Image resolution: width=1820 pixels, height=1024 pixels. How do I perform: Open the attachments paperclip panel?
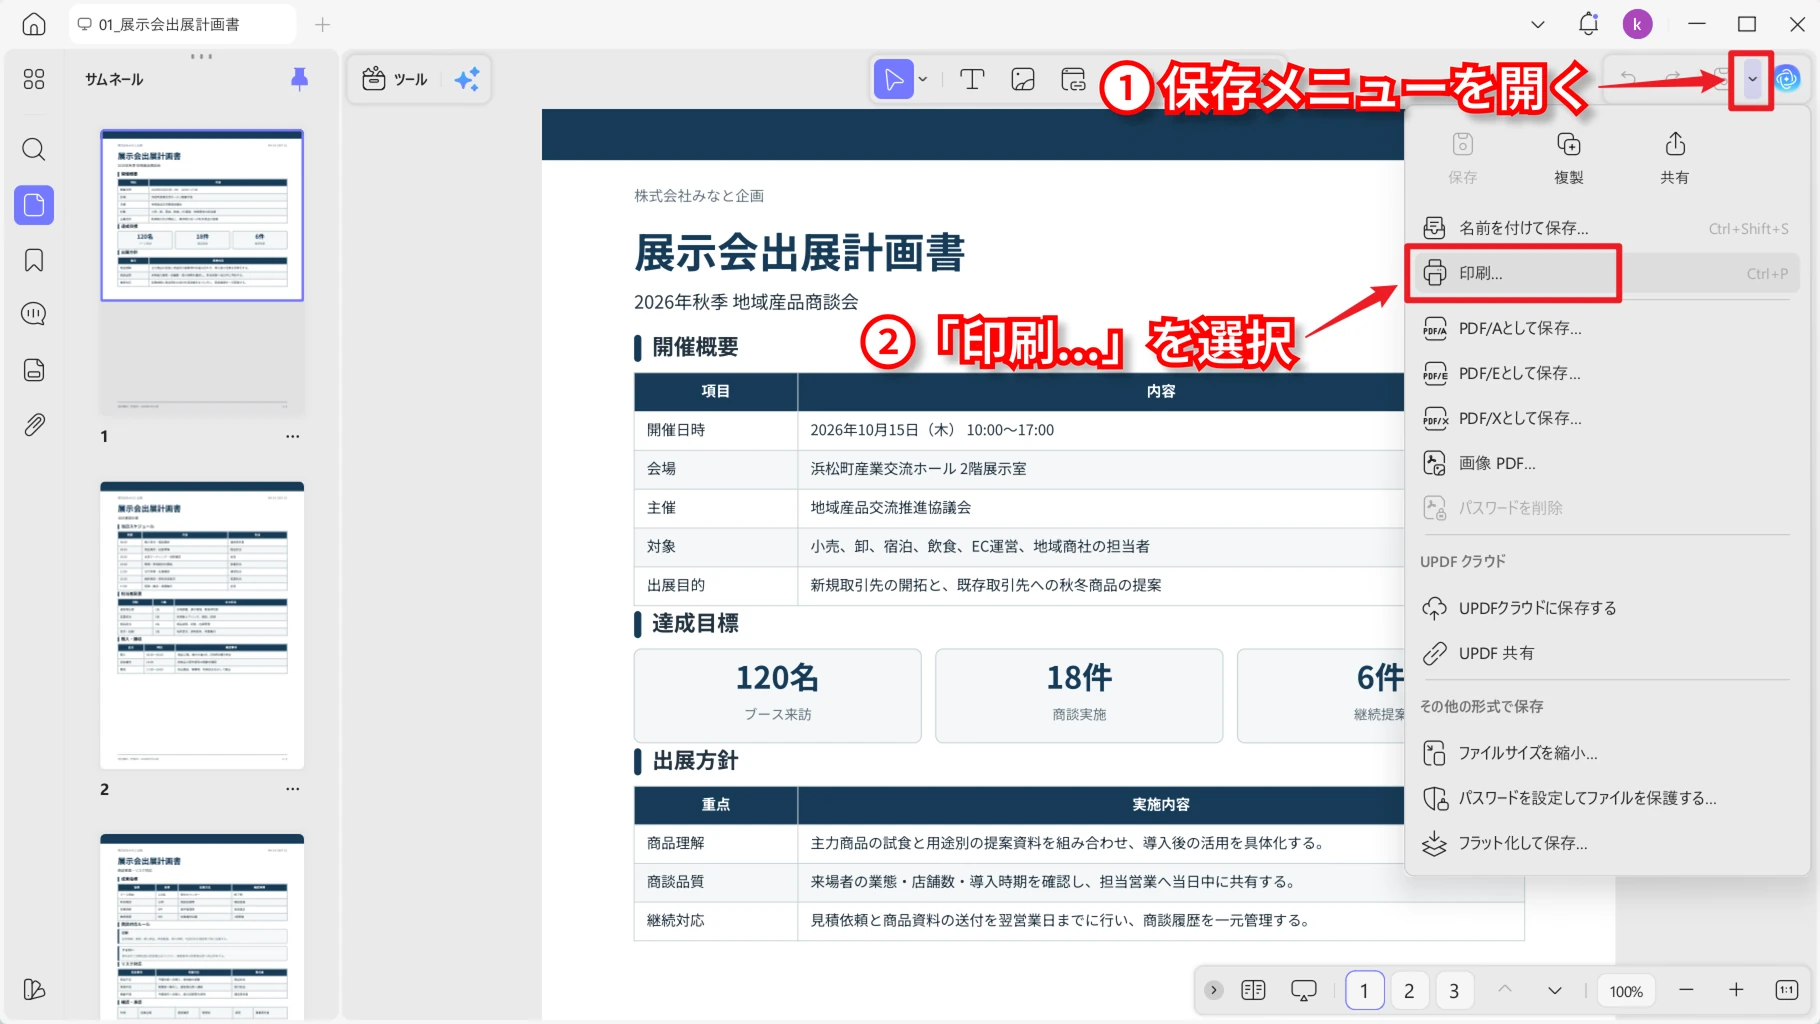click(34, 425)
